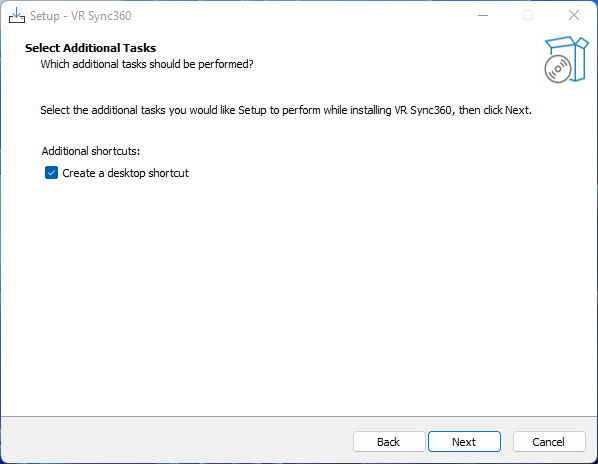
Task: Click the greyed-out maximize window icon
Action: click(528, 16)
